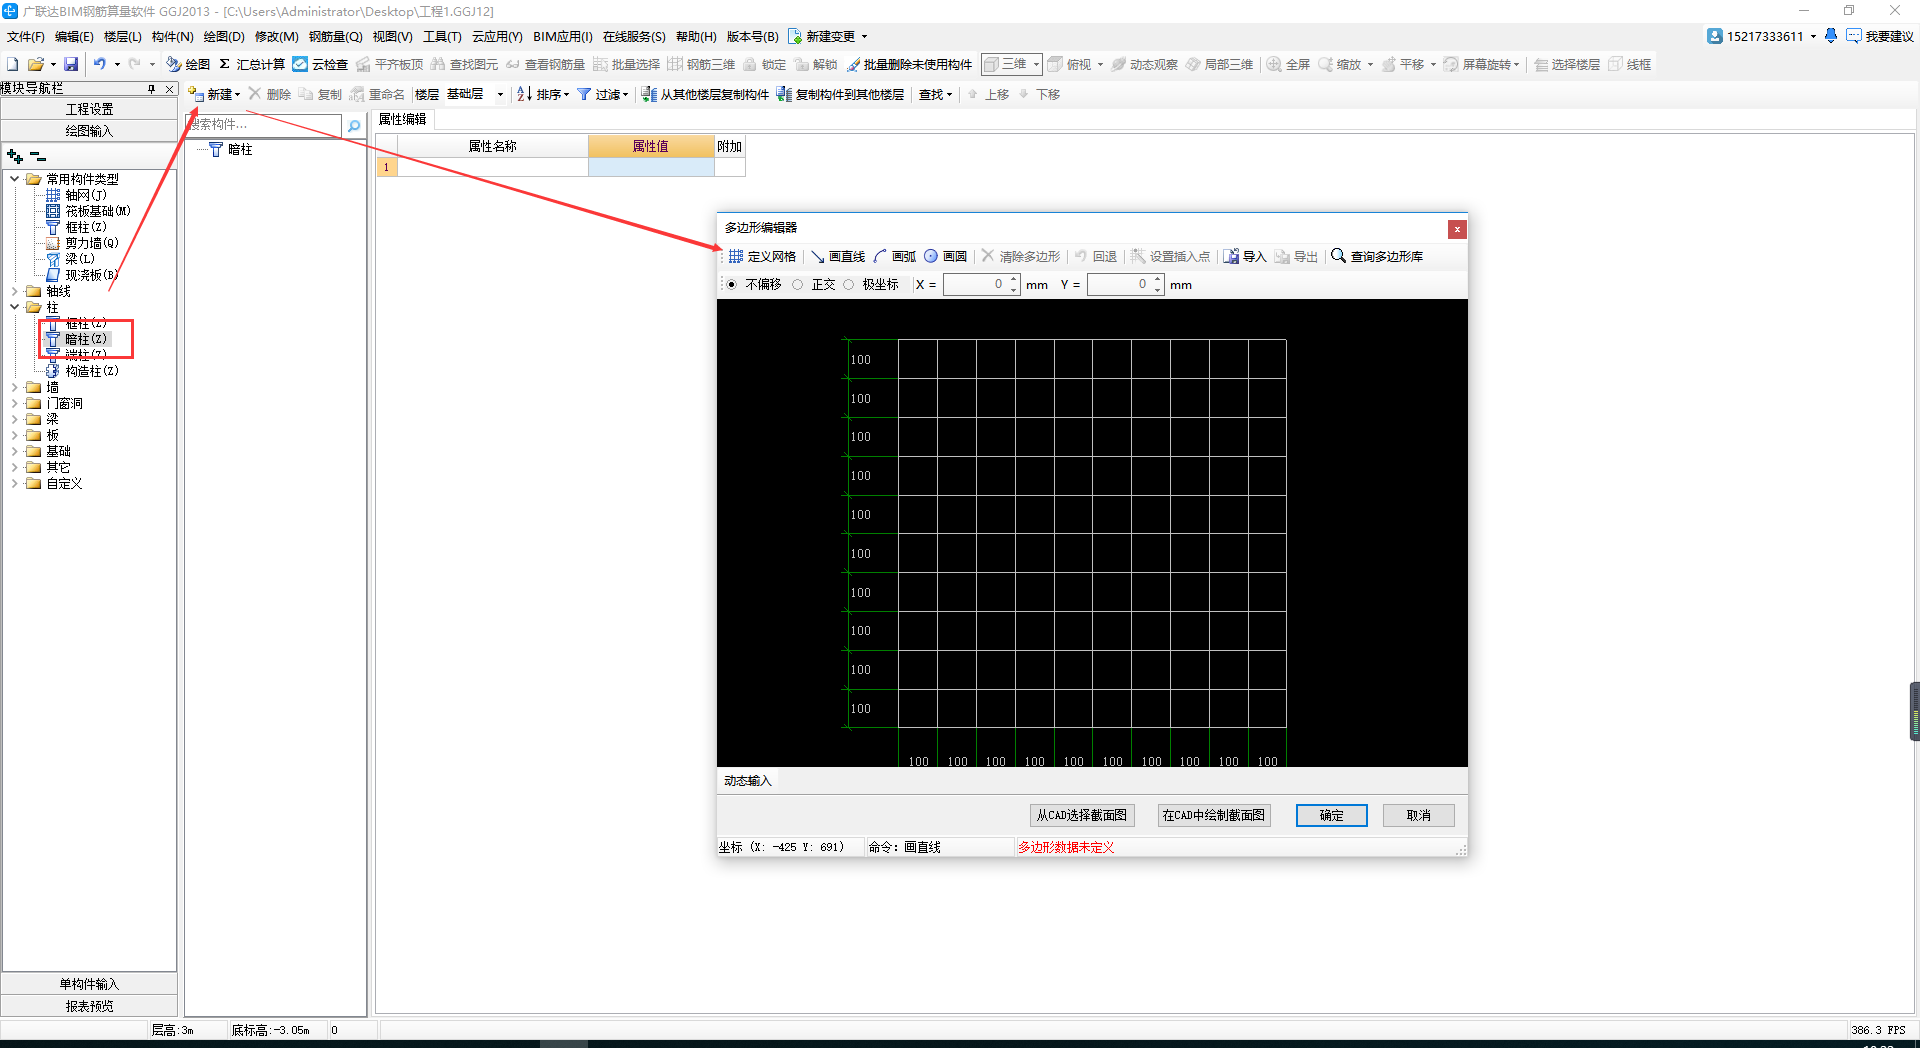Click the X offset input field
Viewport: 1920px width, 1048px height.
point(975,285)
